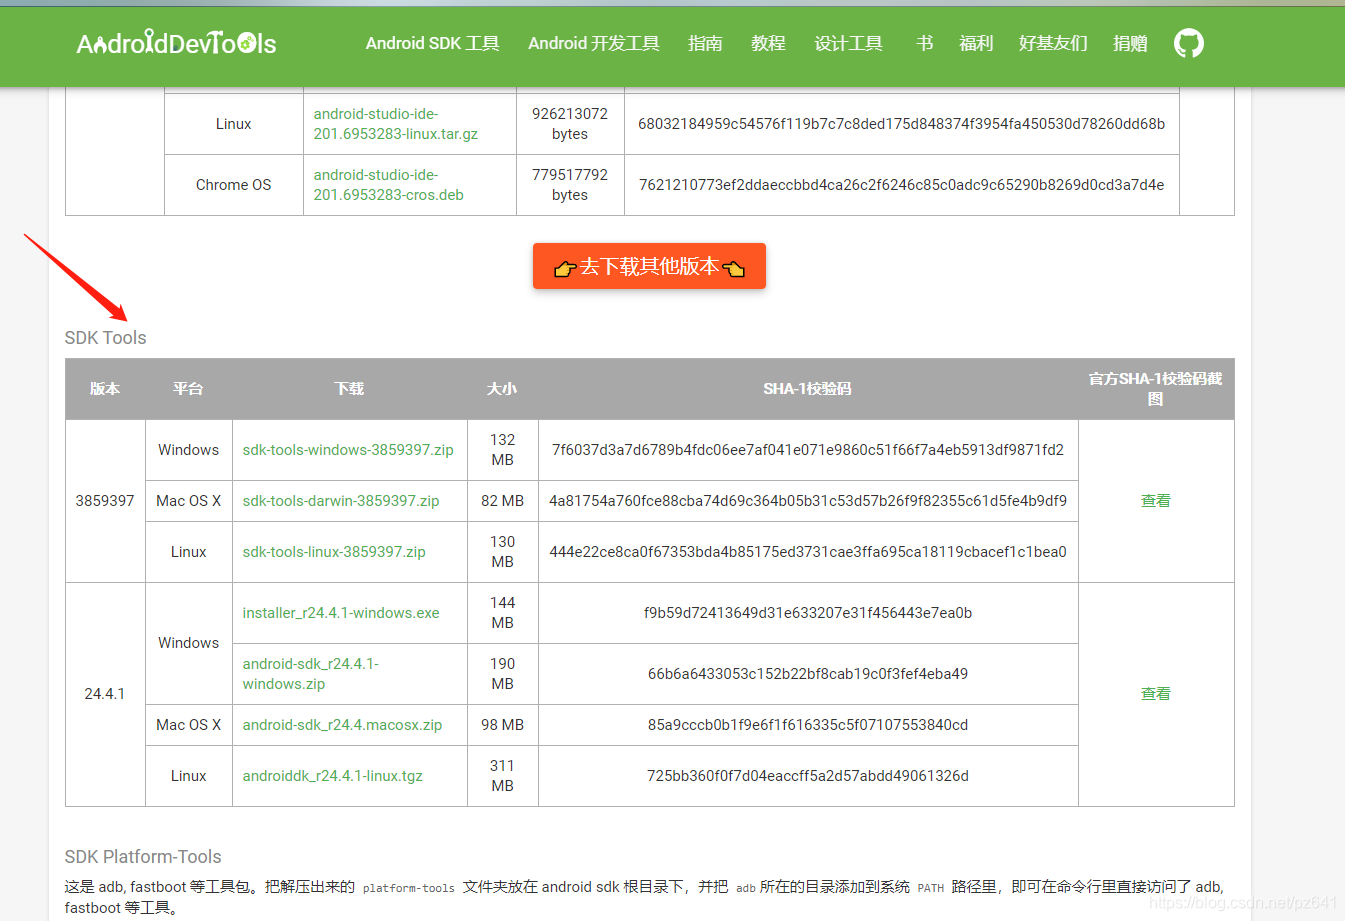Open Android 开发工具 menu
The image size is (1345, 921).
tap(594, 43)
